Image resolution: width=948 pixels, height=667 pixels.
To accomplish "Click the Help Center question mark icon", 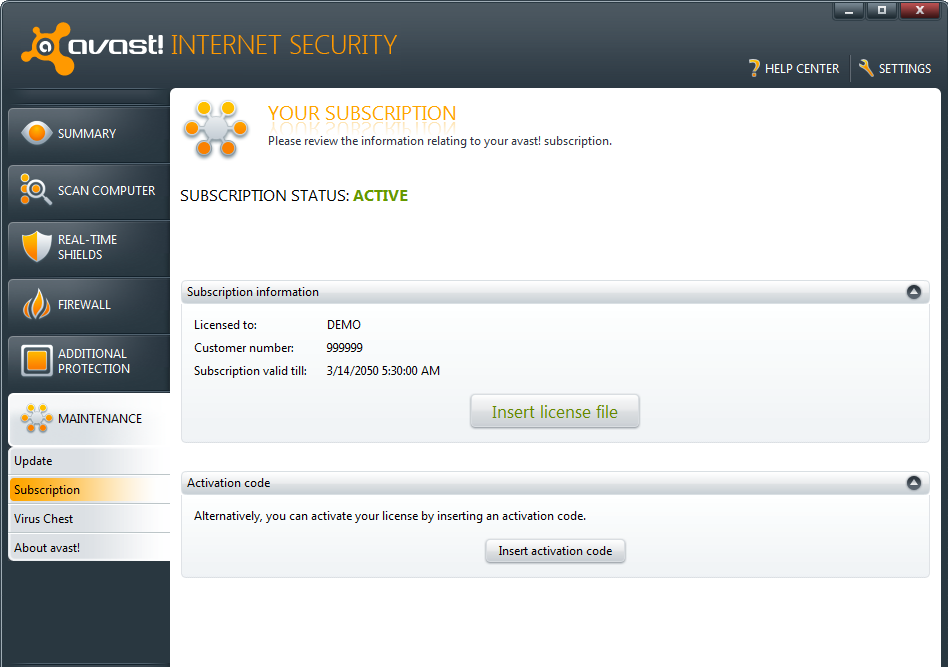I will point(754,68).
